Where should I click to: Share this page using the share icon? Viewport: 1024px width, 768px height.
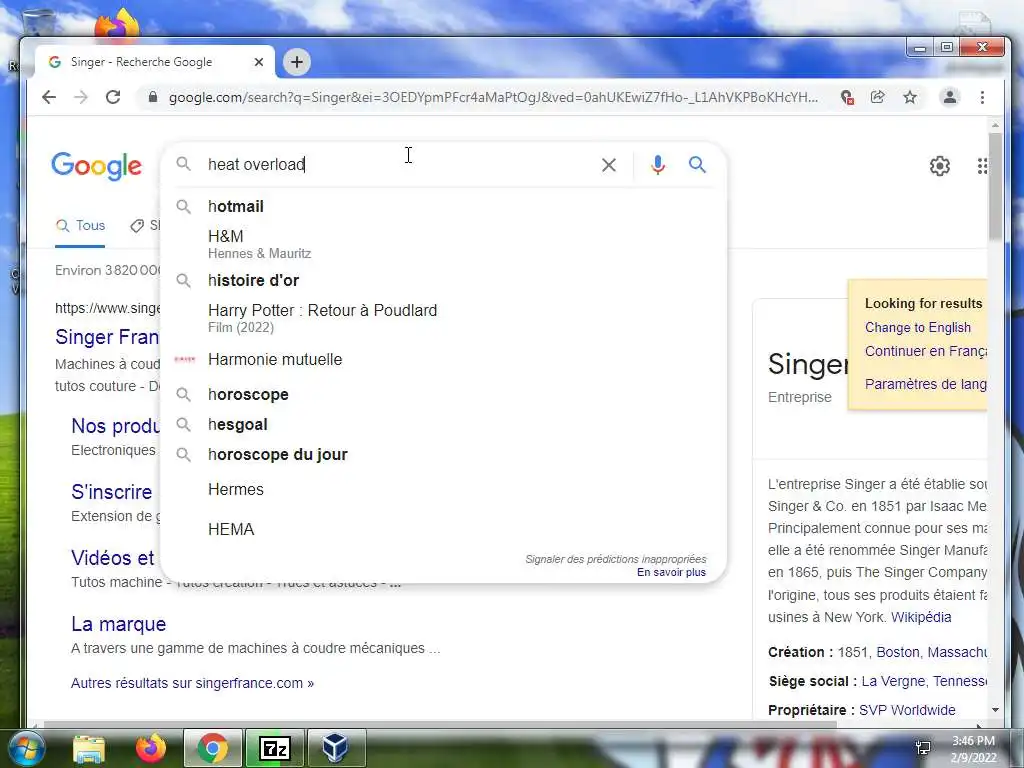pos(878,97)
